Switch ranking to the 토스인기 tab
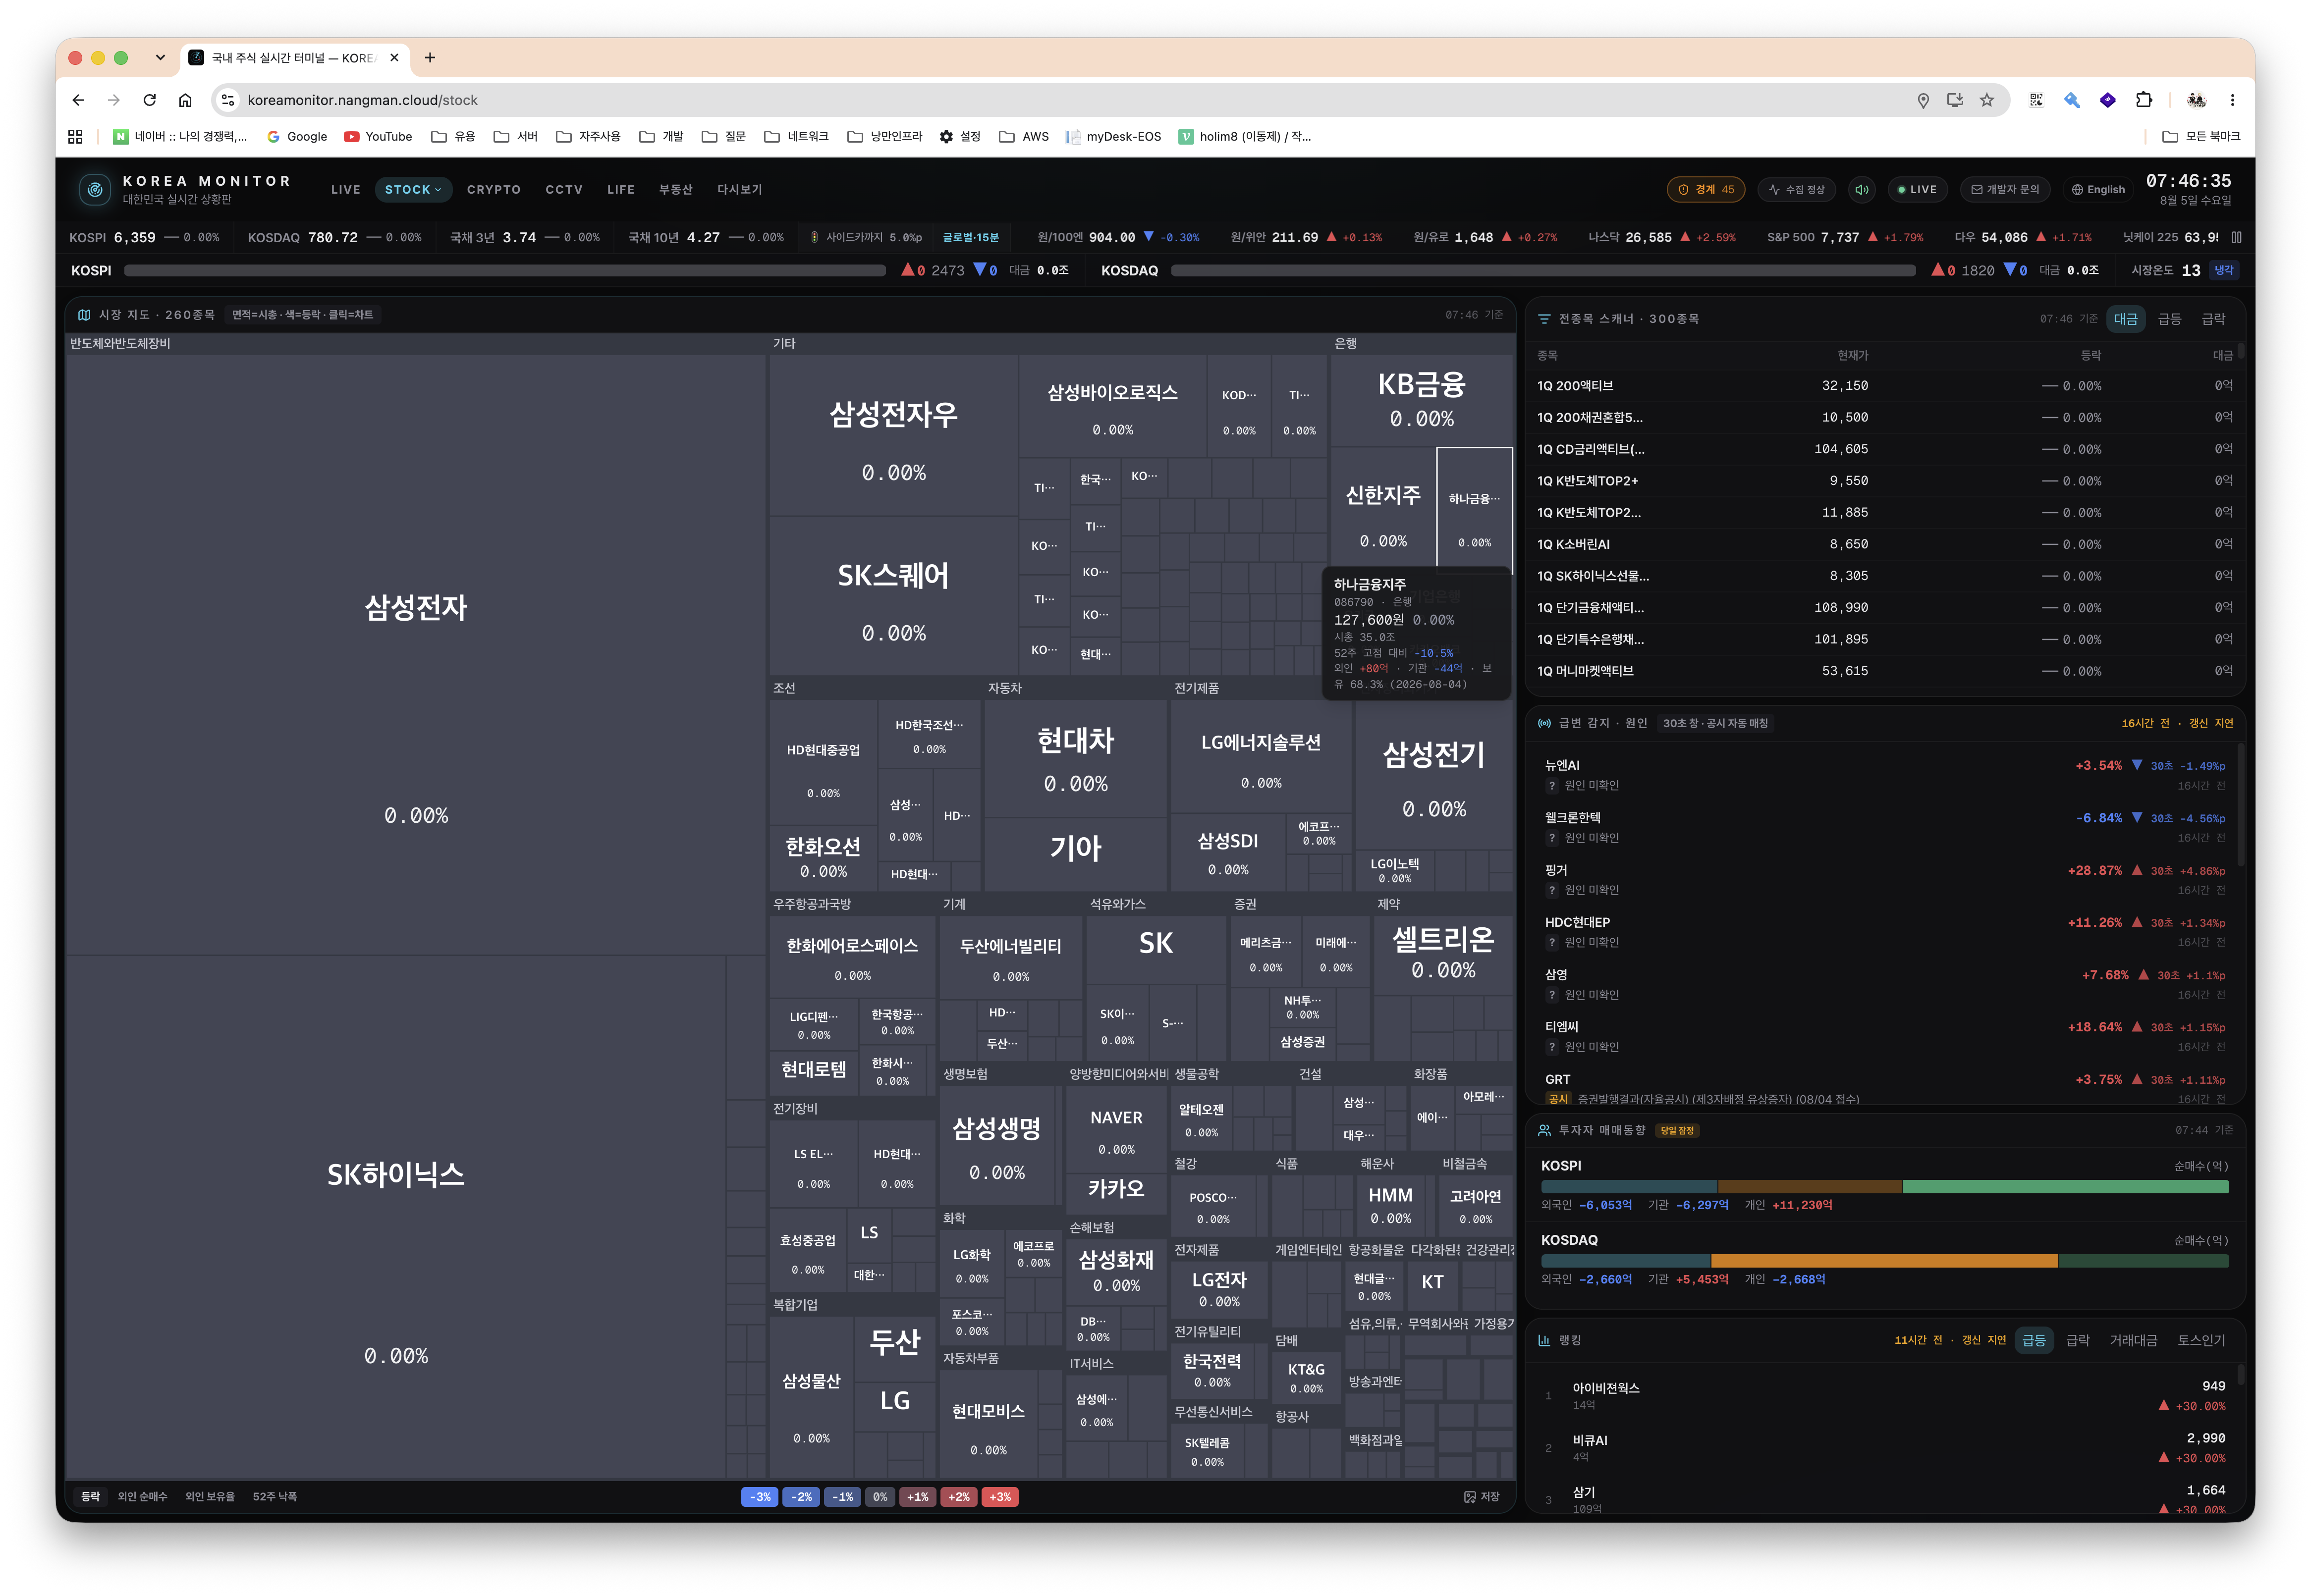 pos(2201,1340)
